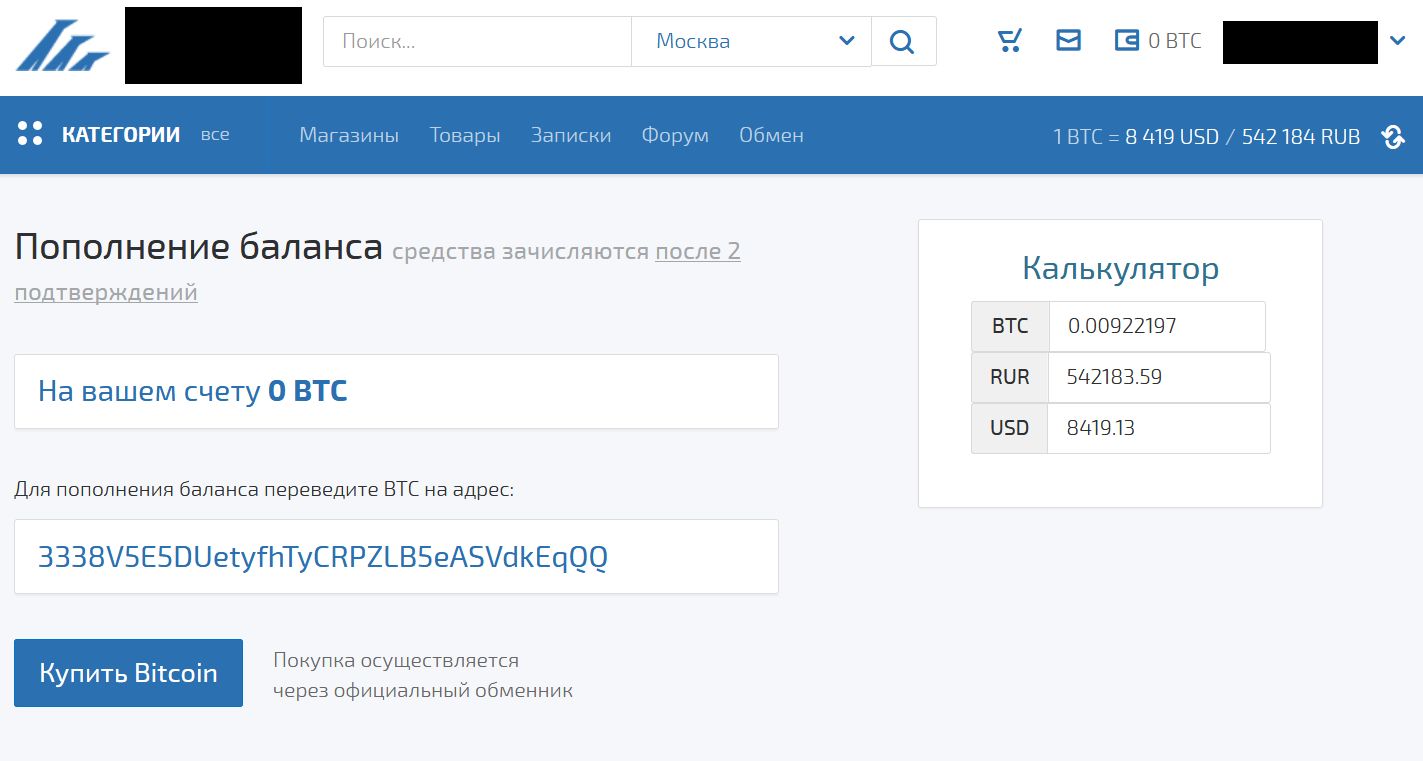1423x761 pixels.
Task: Click the magnifying glass to search
Action: [902, 41]
